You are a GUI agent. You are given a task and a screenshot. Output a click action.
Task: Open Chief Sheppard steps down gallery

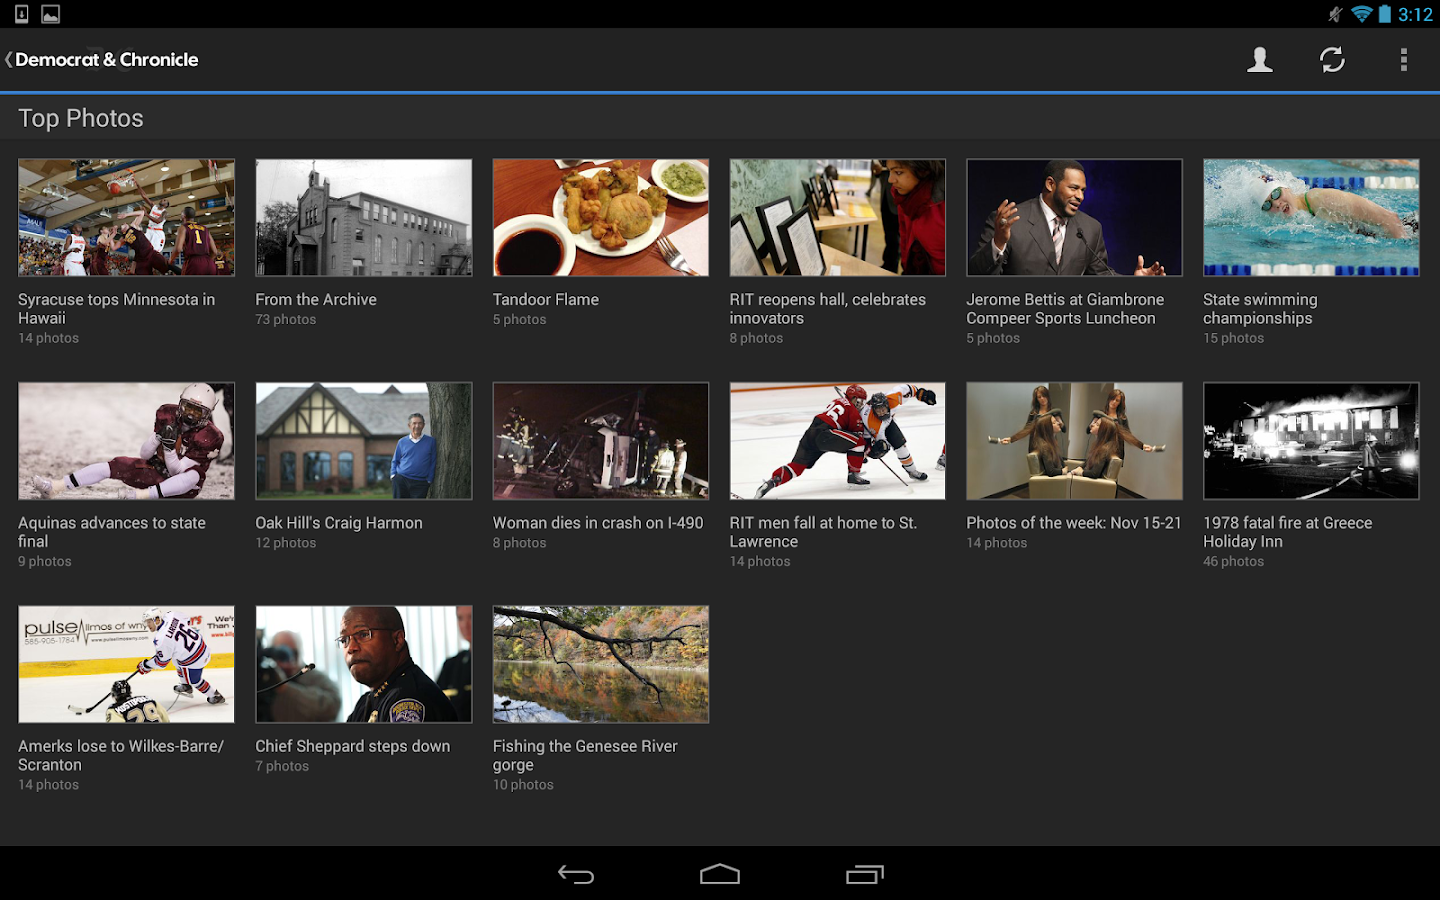pyautogui.click(x=363, y=663)
